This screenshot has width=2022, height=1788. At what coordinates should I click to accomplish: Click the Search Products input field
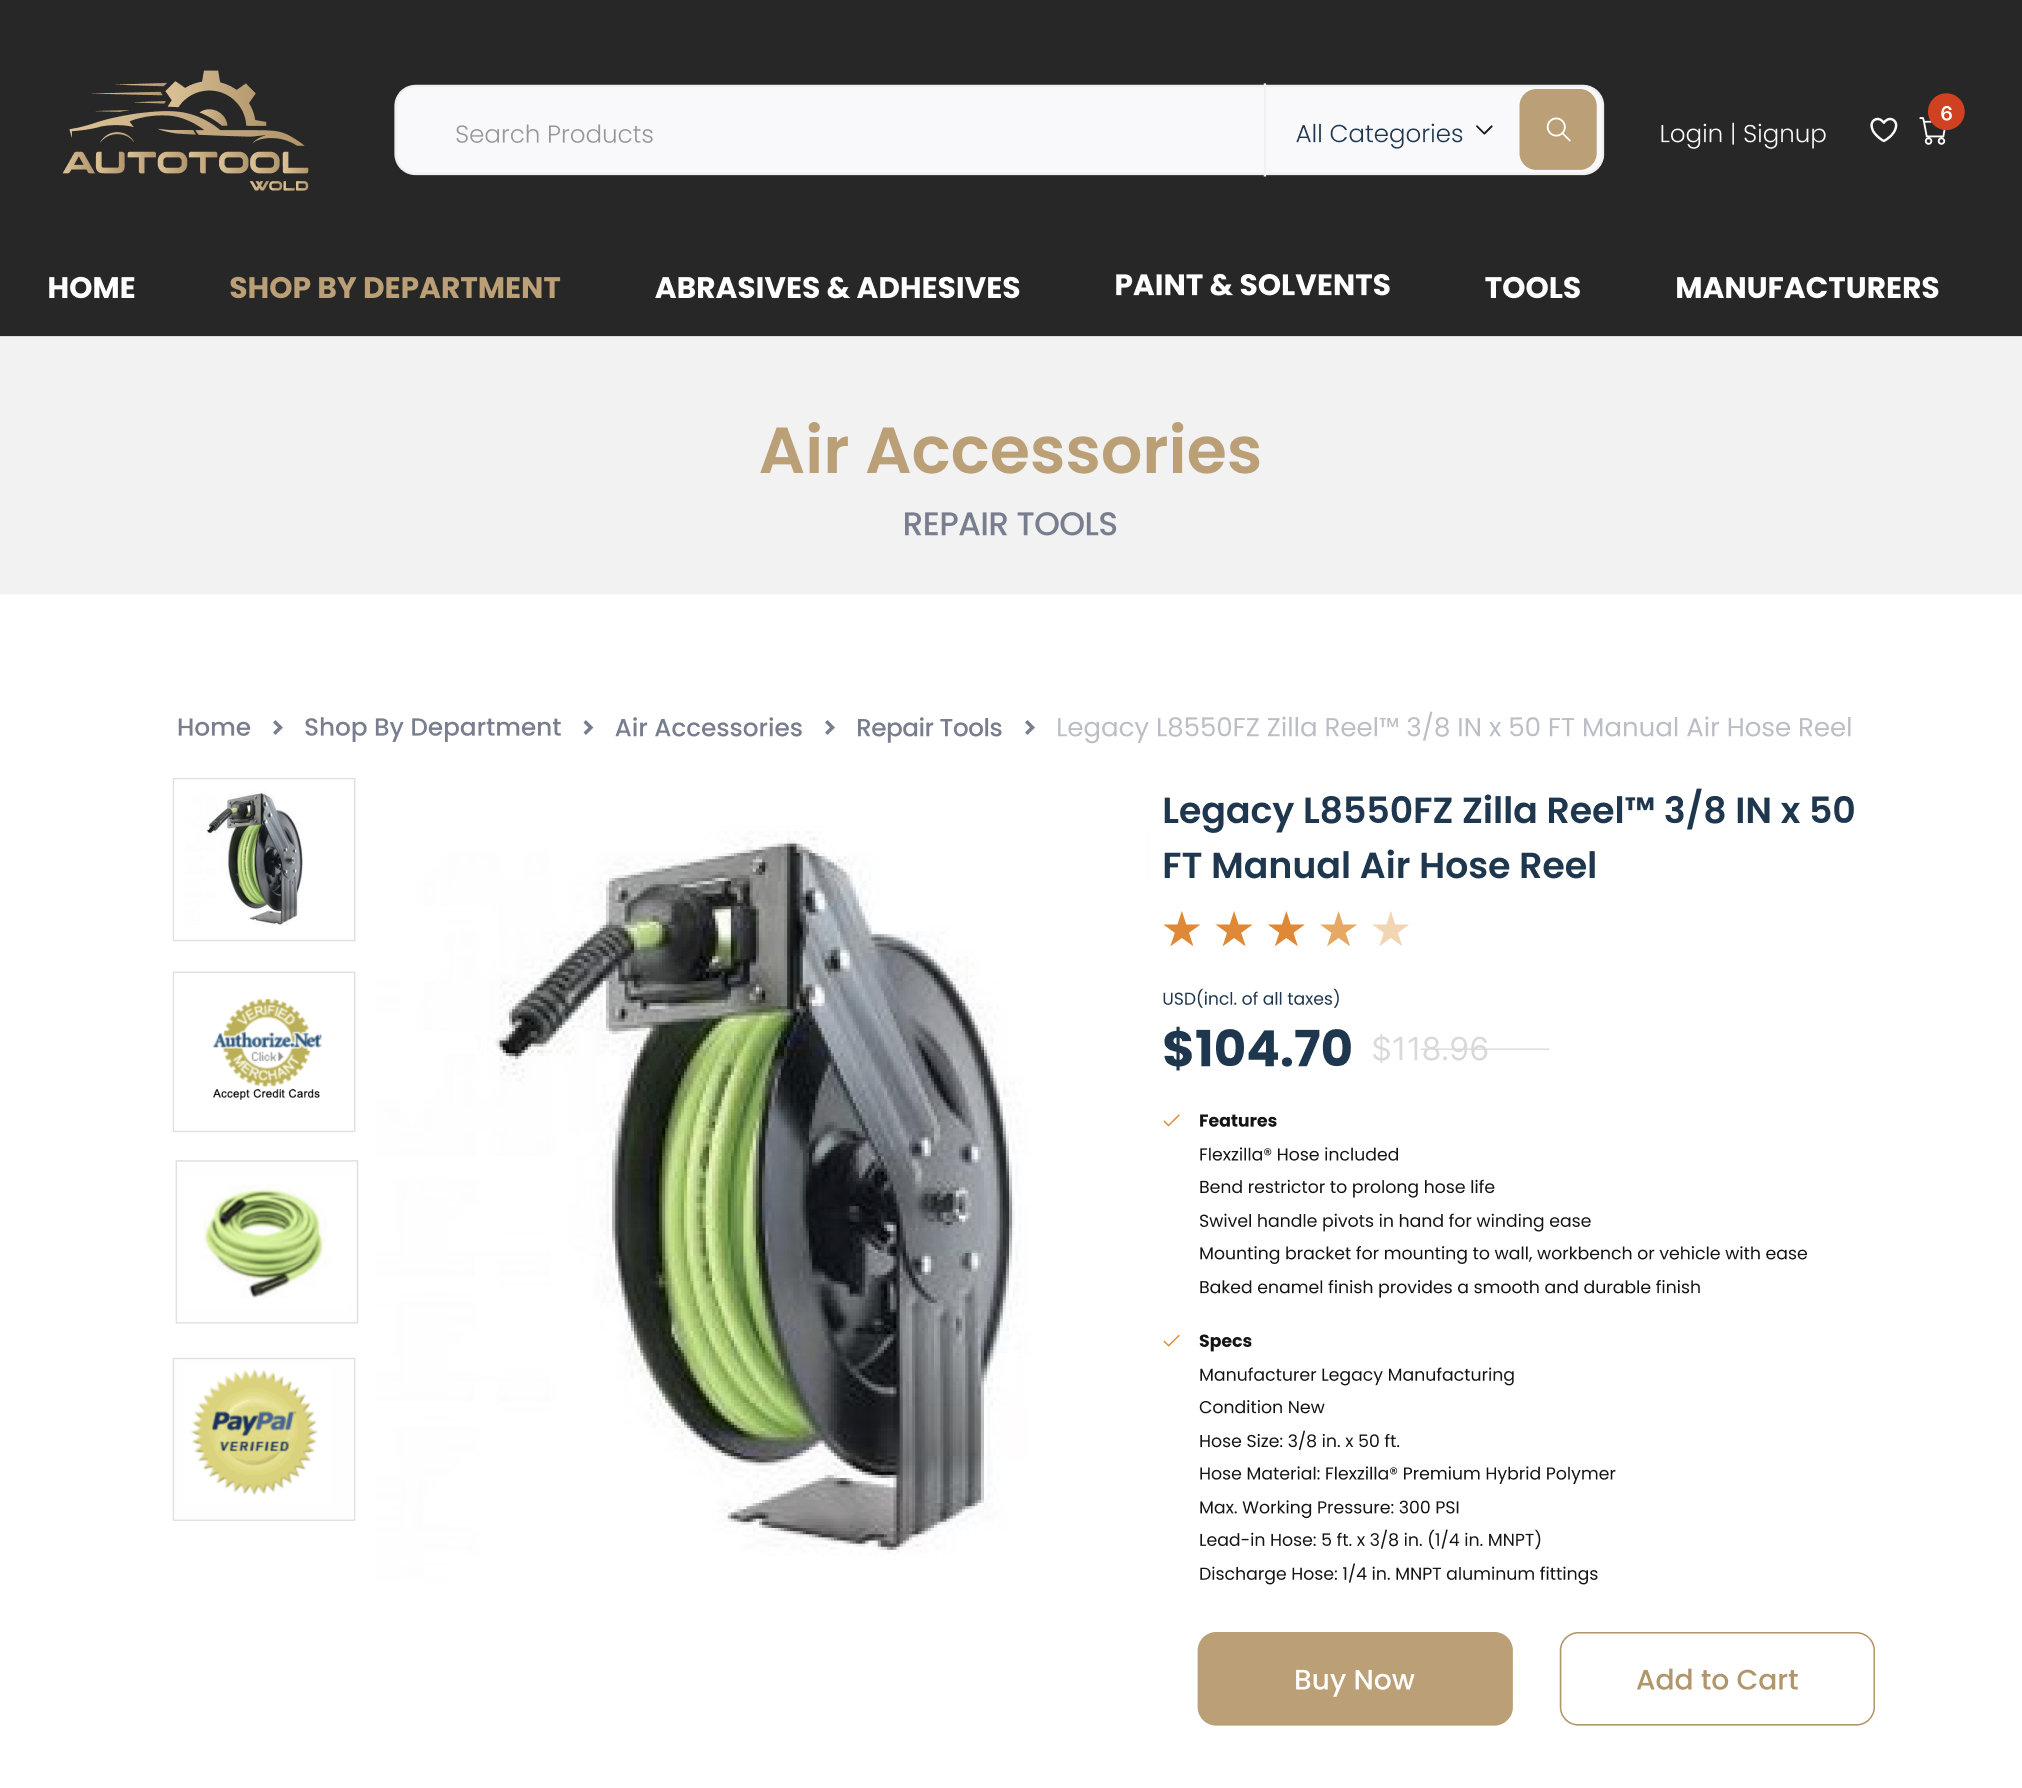830,133
